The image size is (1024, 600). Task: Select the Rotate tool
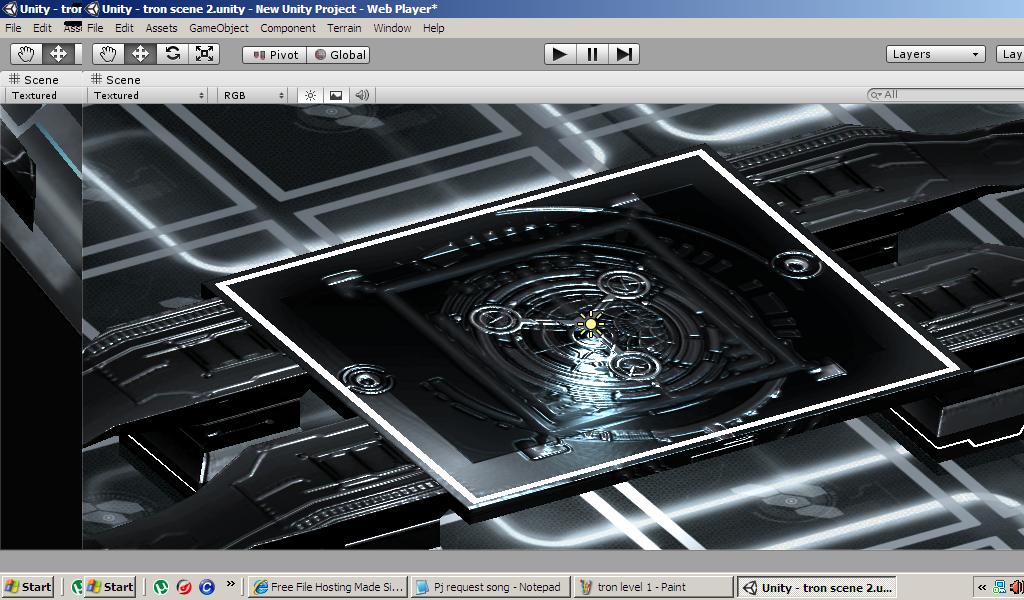point(173,54)
